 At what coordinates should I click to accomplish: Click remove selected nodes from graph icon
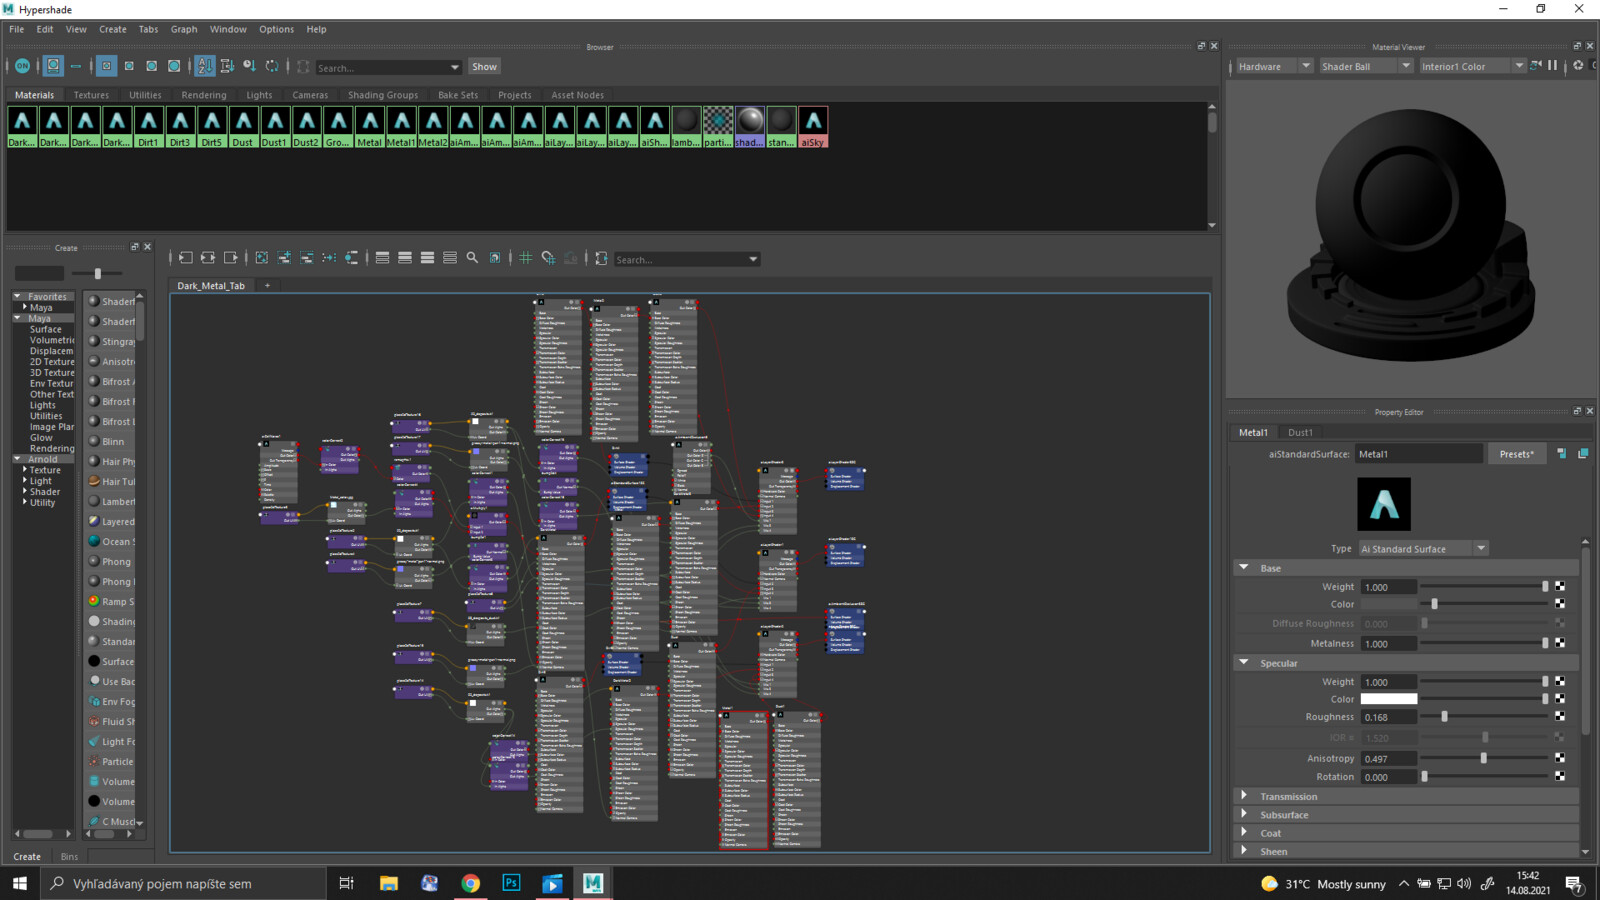point(306,258)
